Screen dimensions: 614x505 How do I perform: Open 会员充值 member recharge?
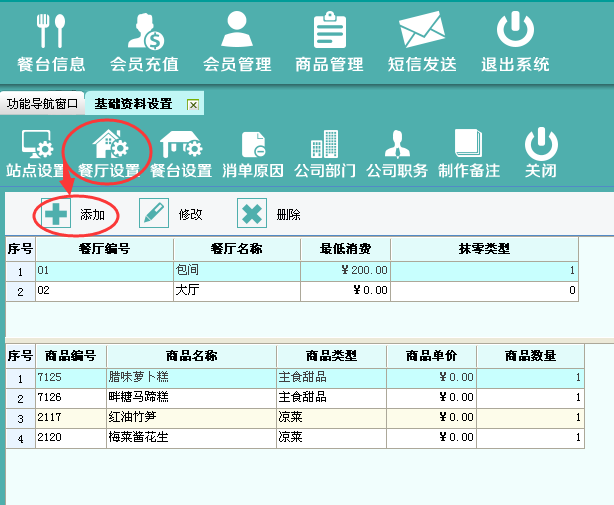(144, 41)
